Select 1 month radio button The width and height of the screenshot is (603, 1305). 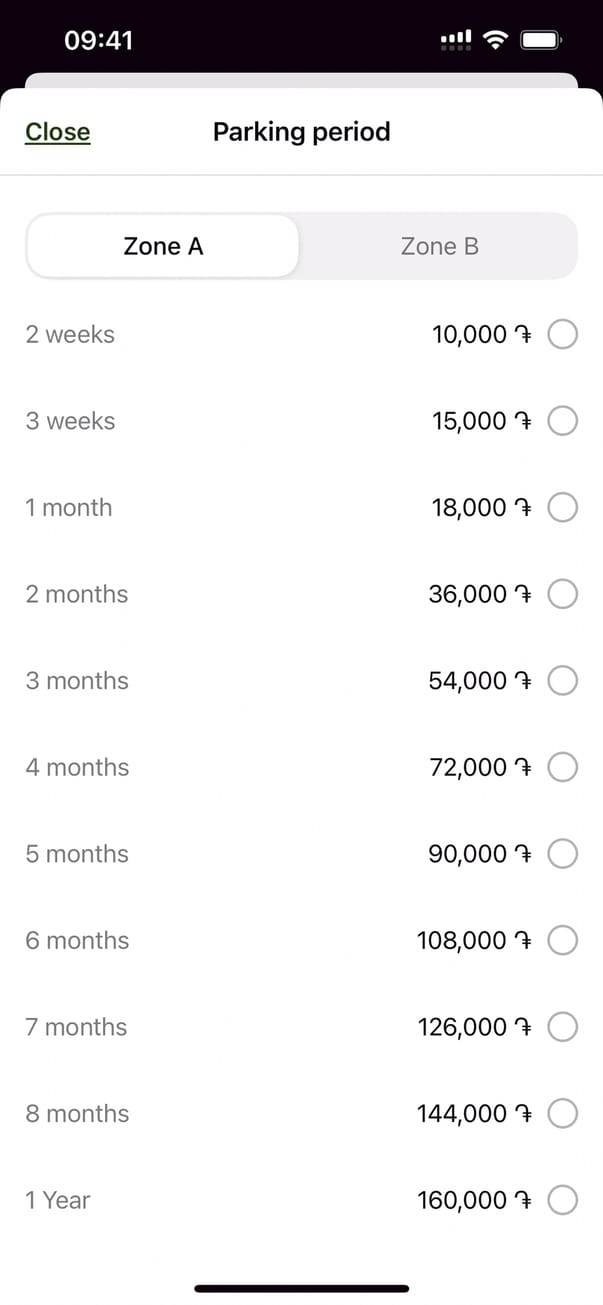click(x=563, y=508)
